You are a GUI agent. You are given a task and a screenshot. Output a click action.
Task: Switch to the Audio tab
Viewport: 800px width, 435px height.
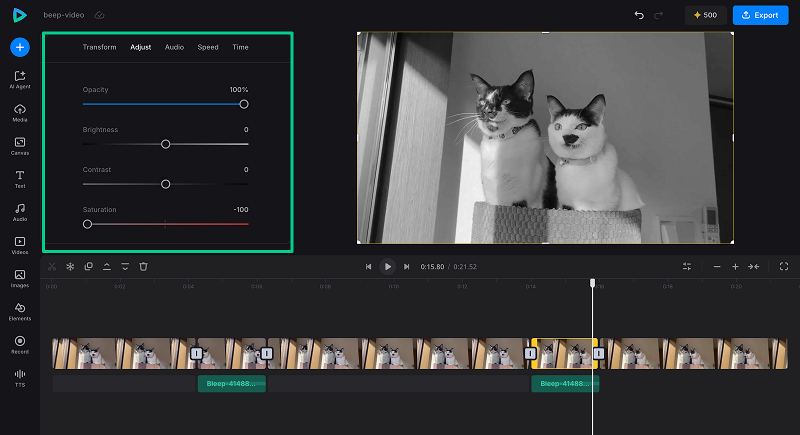tap(174, 47)
